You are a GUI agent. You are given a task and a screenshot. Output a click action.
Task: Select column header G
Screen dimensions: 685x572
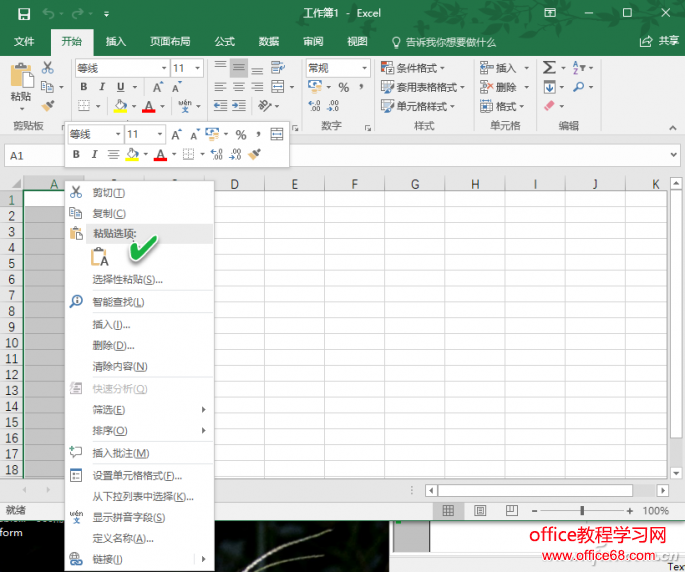coord(415,184)
